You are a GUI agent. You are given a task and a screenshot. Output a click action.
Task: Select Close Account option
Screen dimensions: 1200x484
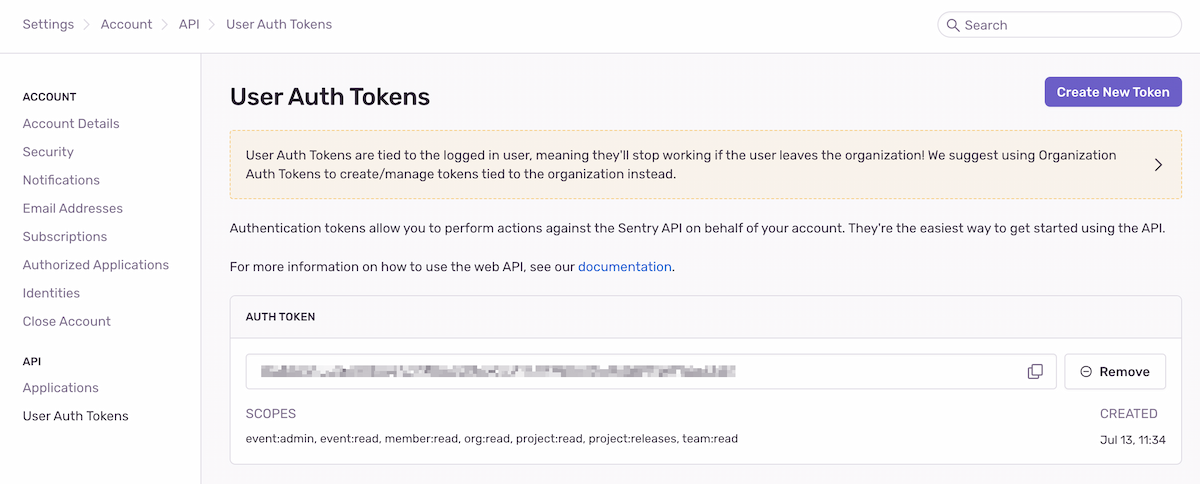click(x=67, y=321)
